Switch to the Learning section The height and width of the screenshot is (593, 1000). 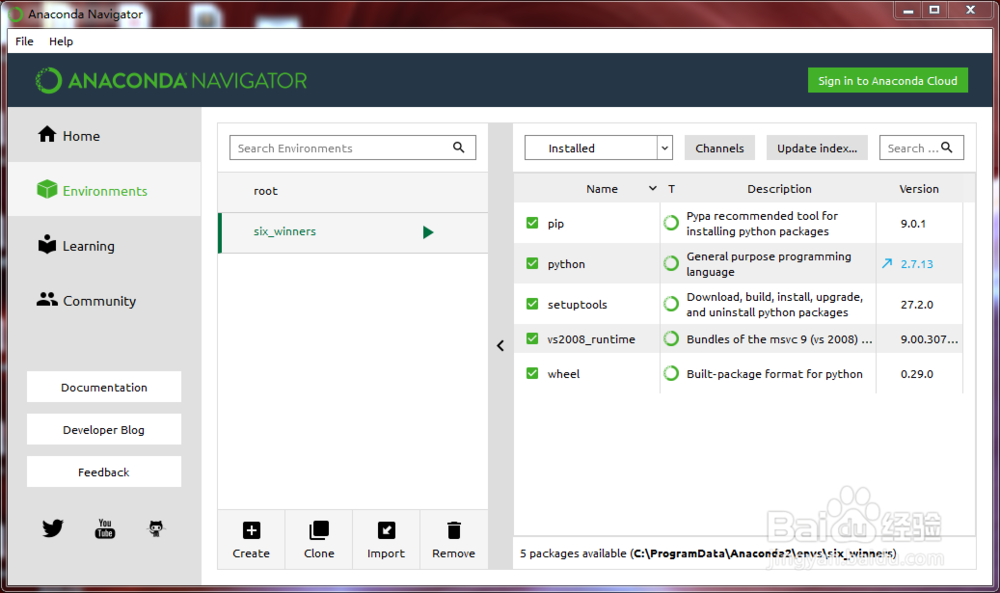coord(105,245)
